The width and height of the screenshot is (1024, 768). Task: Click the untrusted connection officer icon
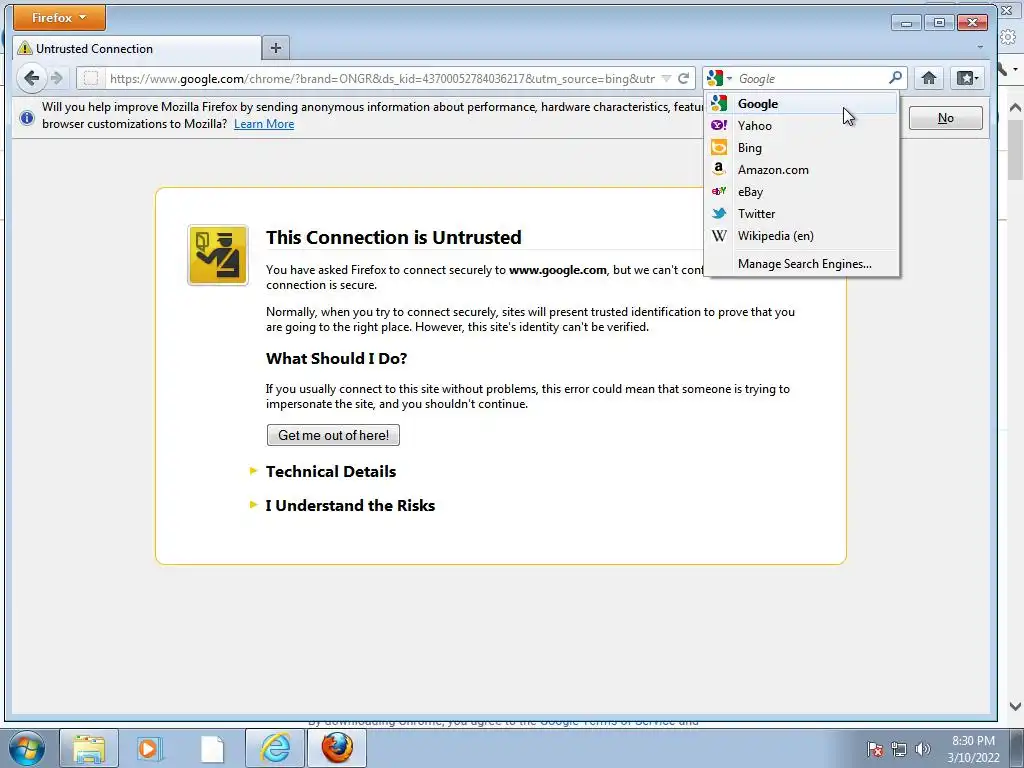tap(217, 255)
